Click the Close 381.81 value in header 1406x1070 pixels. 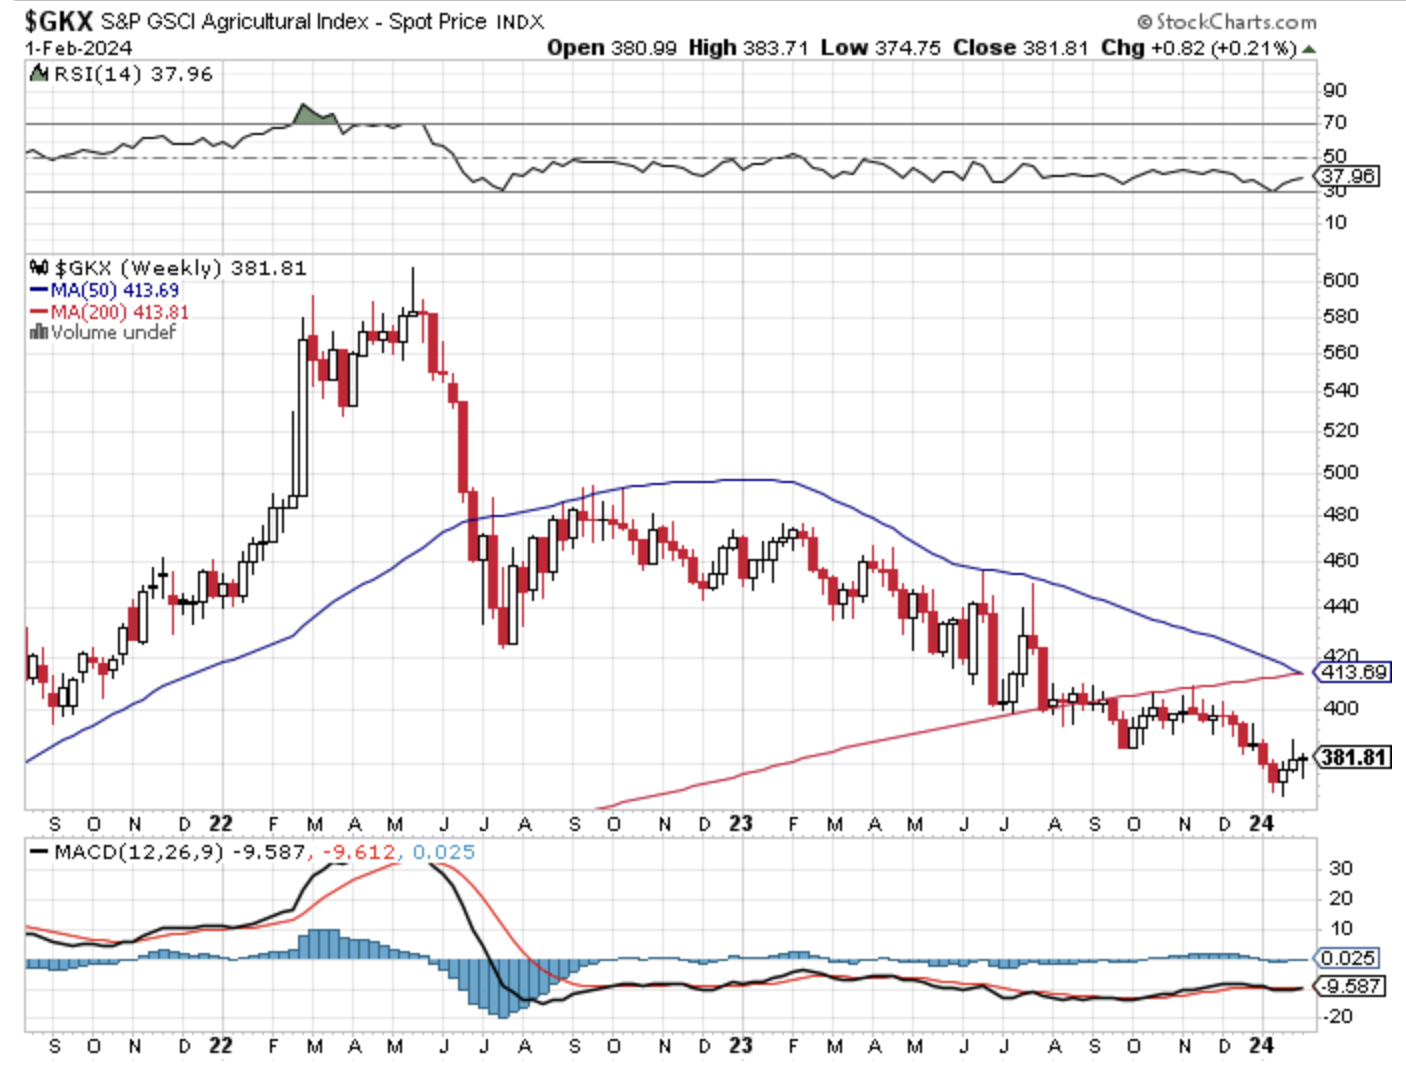(x=1020, y=48)
